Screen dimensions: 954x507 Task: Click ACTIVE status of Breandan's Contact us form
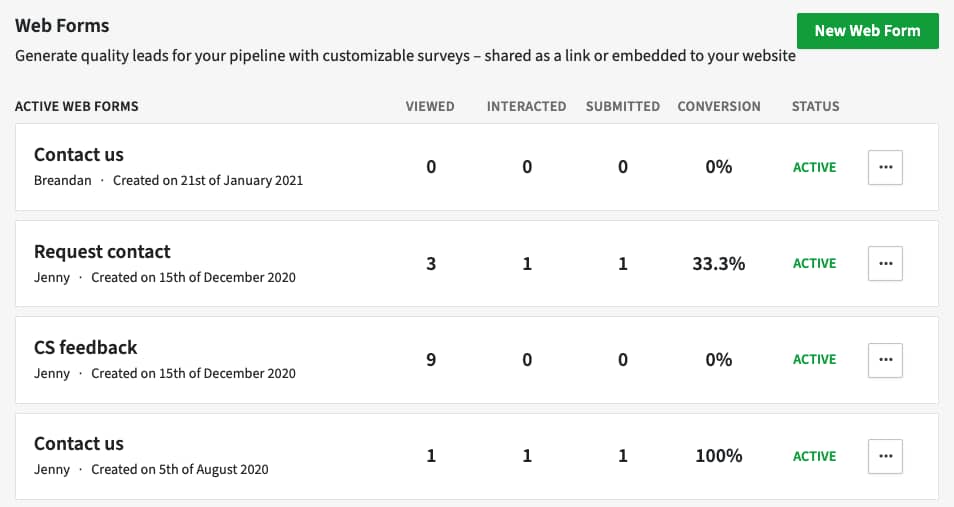tap(815, 167)
